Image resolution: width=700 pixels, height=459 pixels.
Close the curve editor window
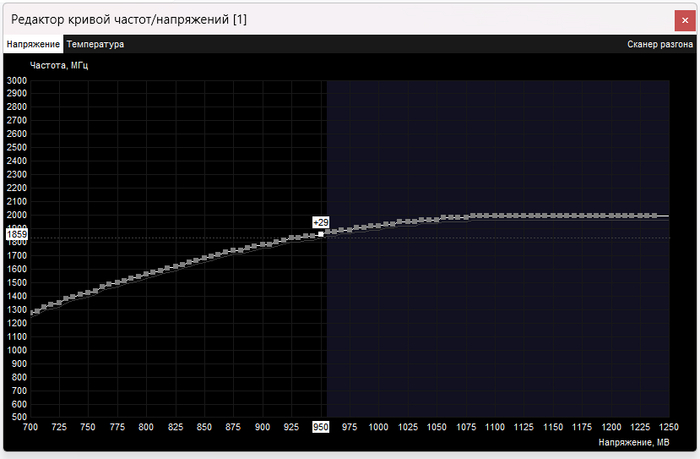[x=685, y=20]
